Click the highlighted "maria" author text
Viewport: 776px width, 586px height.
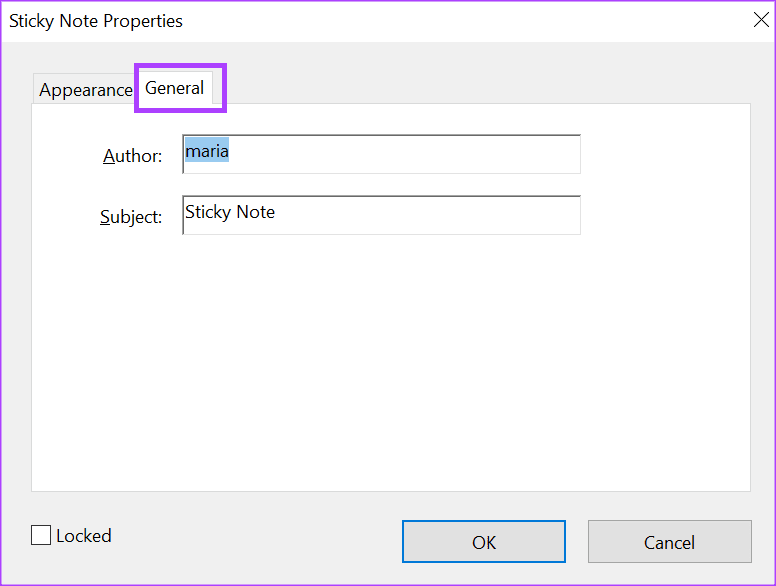pyautogui.click(x=207, y=151)
